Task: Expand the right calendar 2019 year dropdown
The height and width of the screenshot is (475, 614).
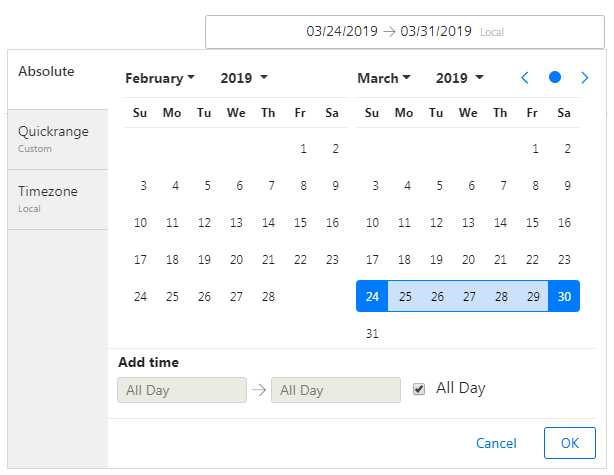Action: pos(460,78)
